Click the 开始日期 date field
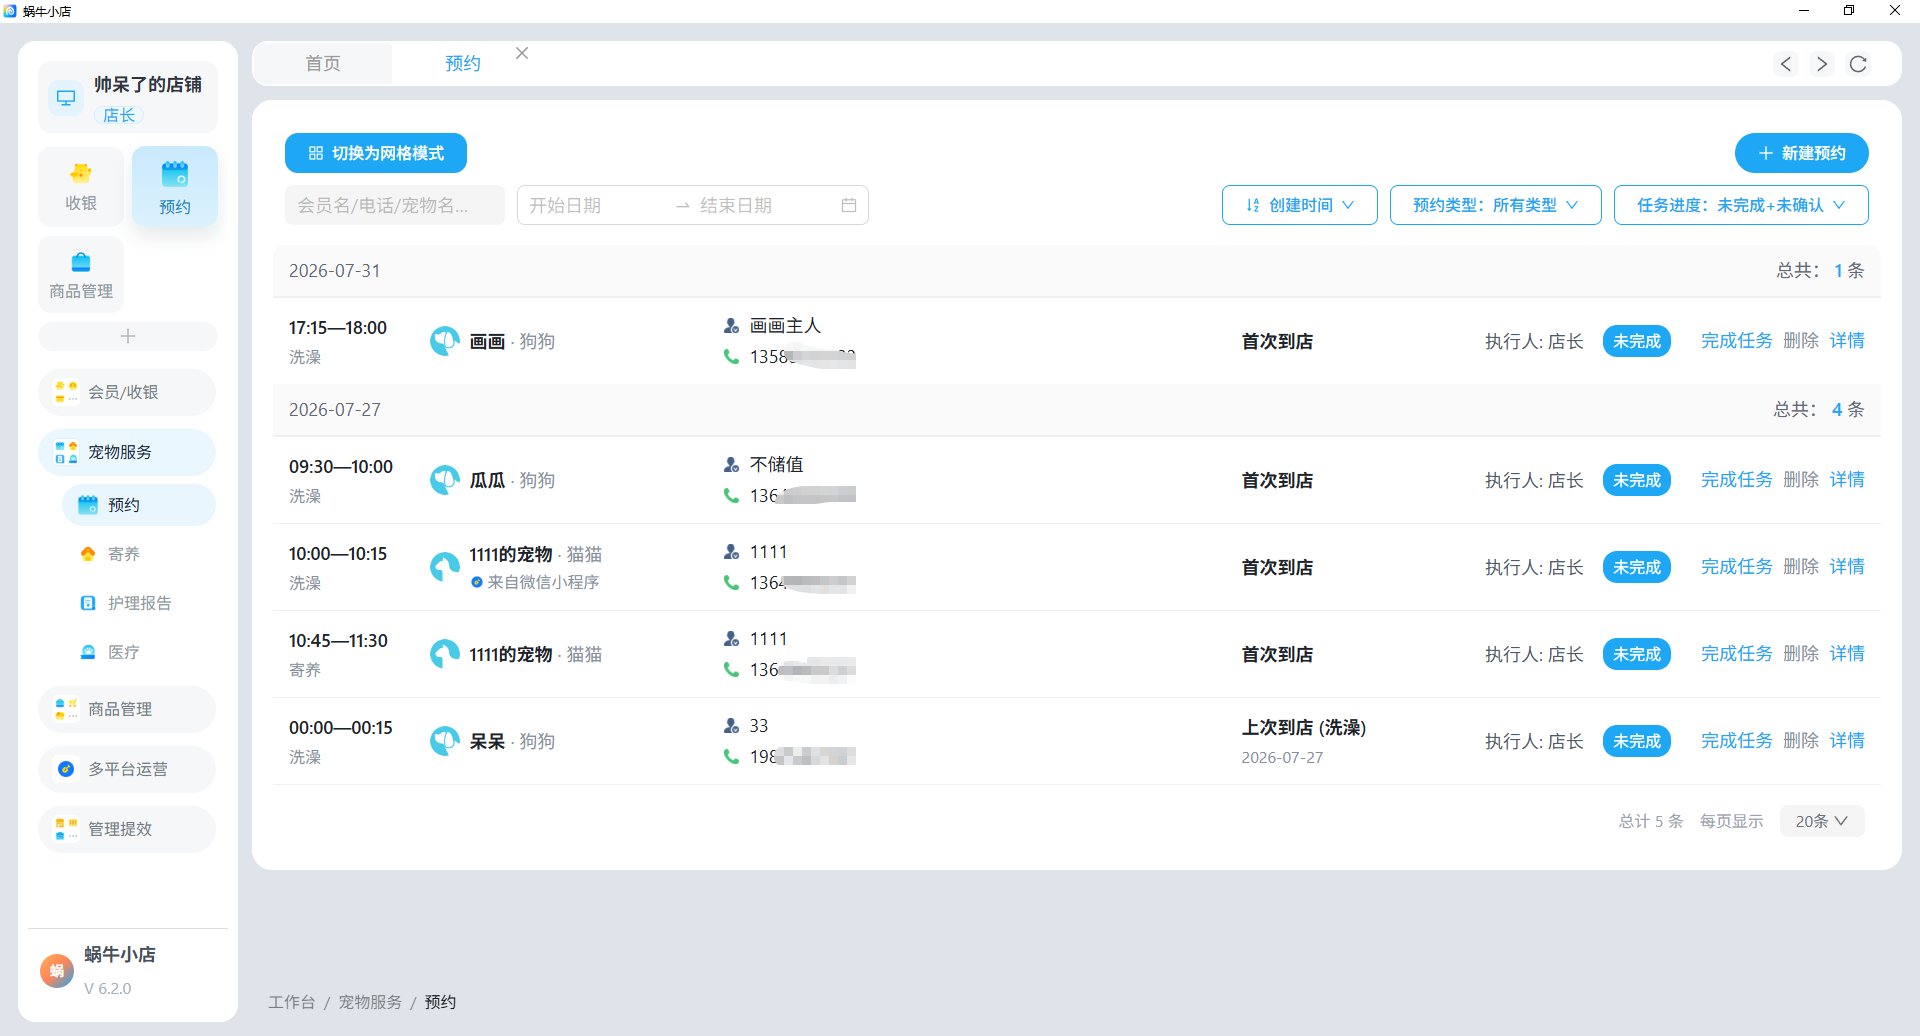Viewport: 1920px width, 1036px height. [x=596, y=205]
